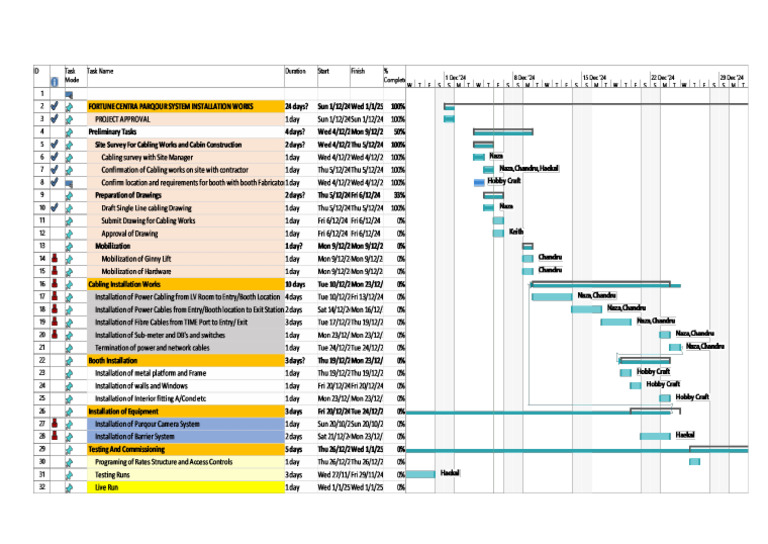The height and width of the screenshot is (544, 768).
Task: Click the four-day Power Cabling Gantt bar
Action: click(x=552, y=296)
